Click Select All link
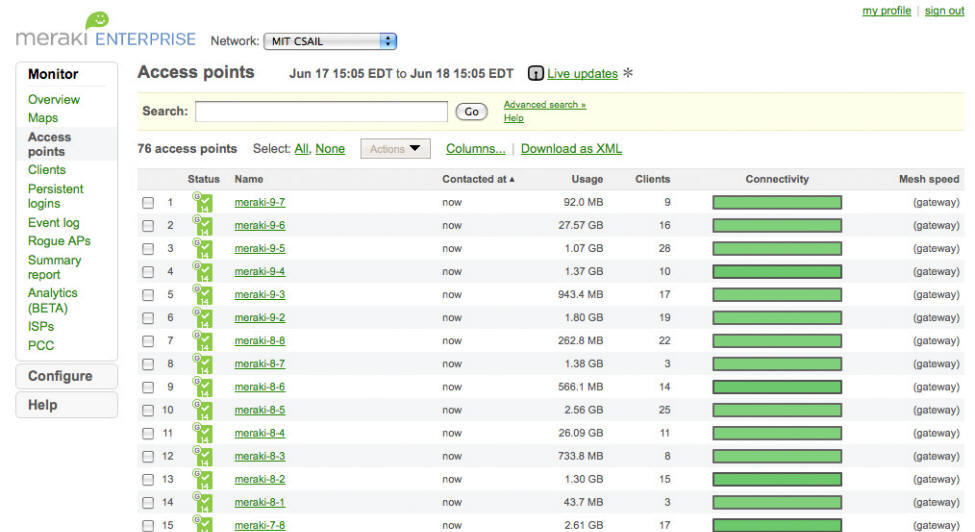The image size is (975, 532). coord(301,149)
